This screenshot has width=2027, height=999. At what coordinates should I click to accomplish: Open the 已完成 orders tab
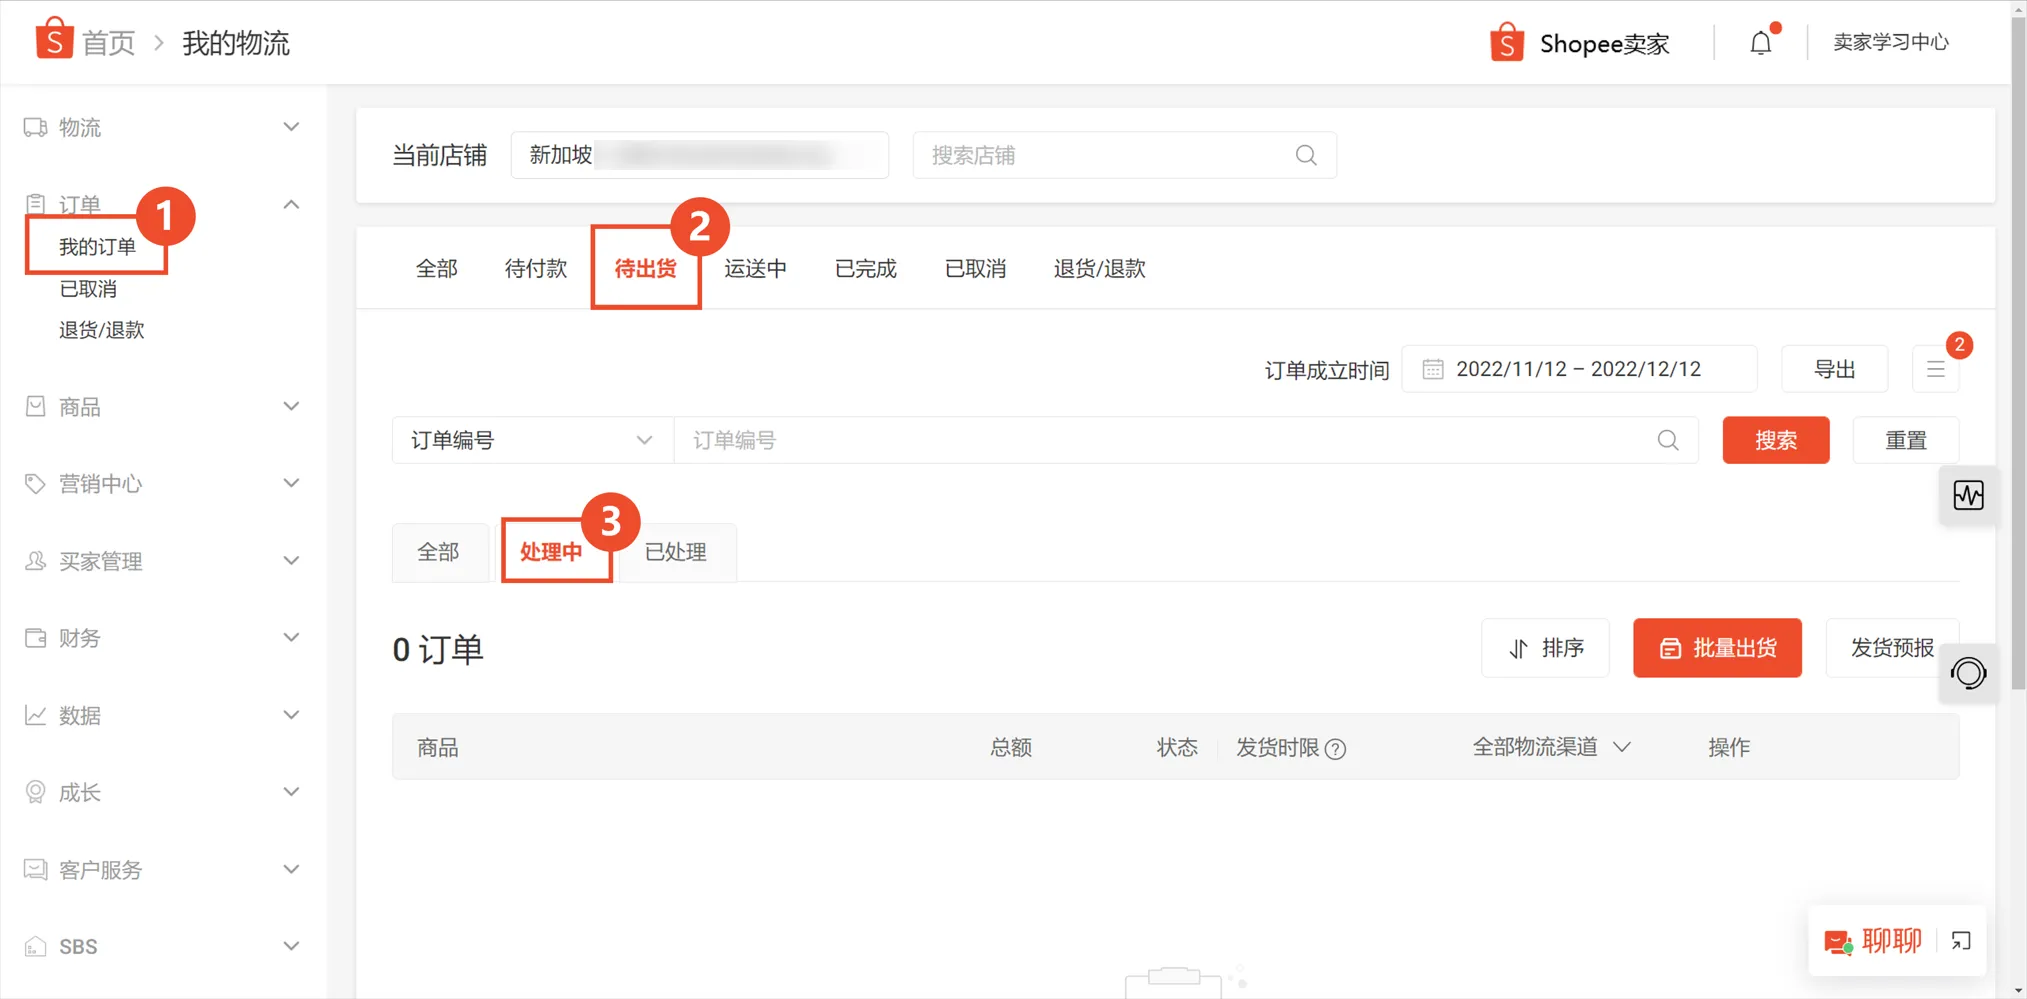pos(865,268)
